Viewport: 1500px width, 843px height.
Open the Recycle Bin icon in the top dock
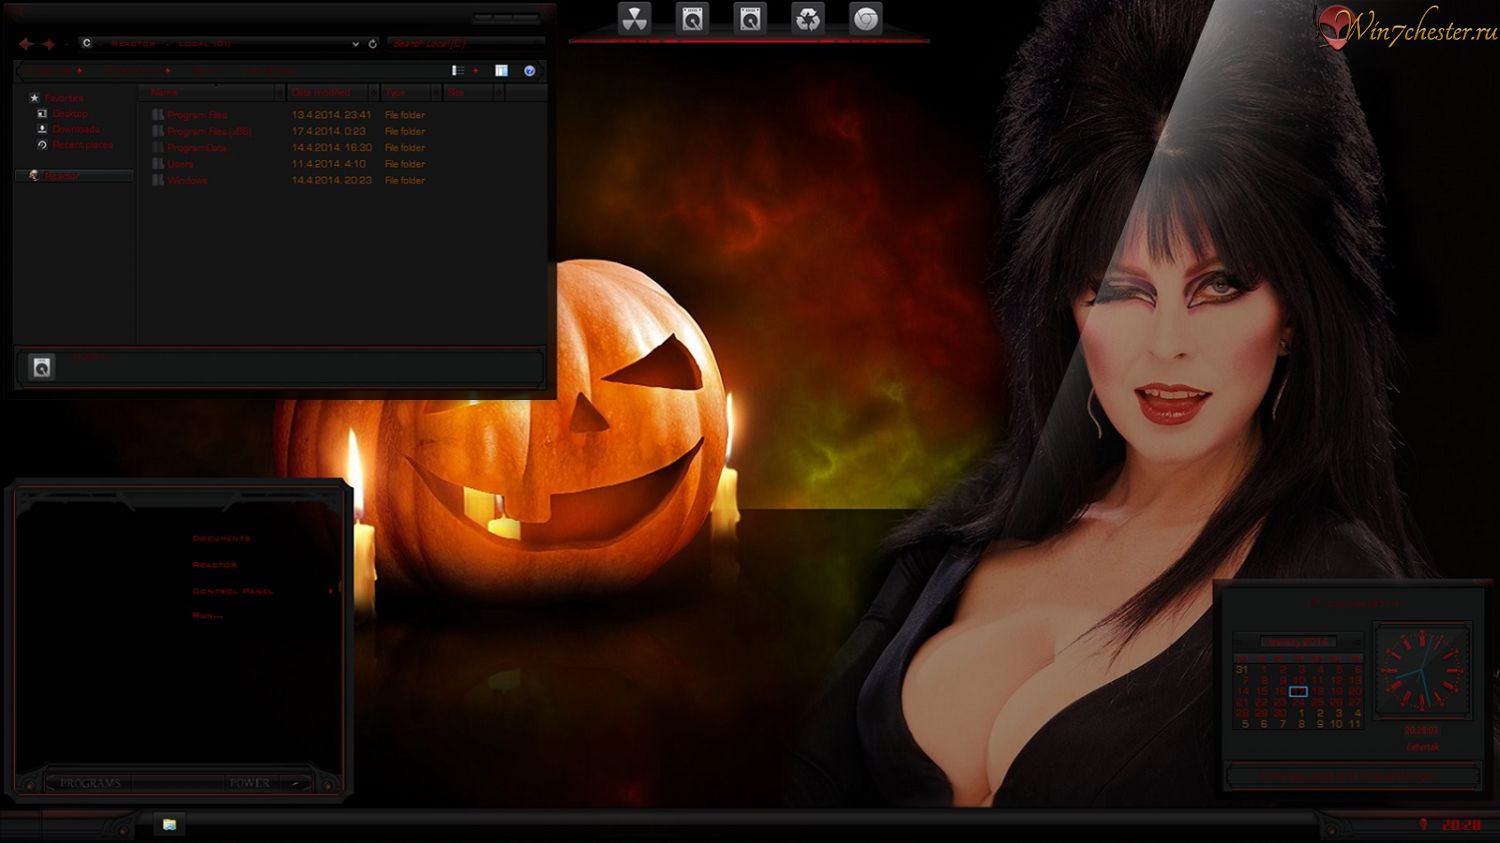click(x=808, y=19)
